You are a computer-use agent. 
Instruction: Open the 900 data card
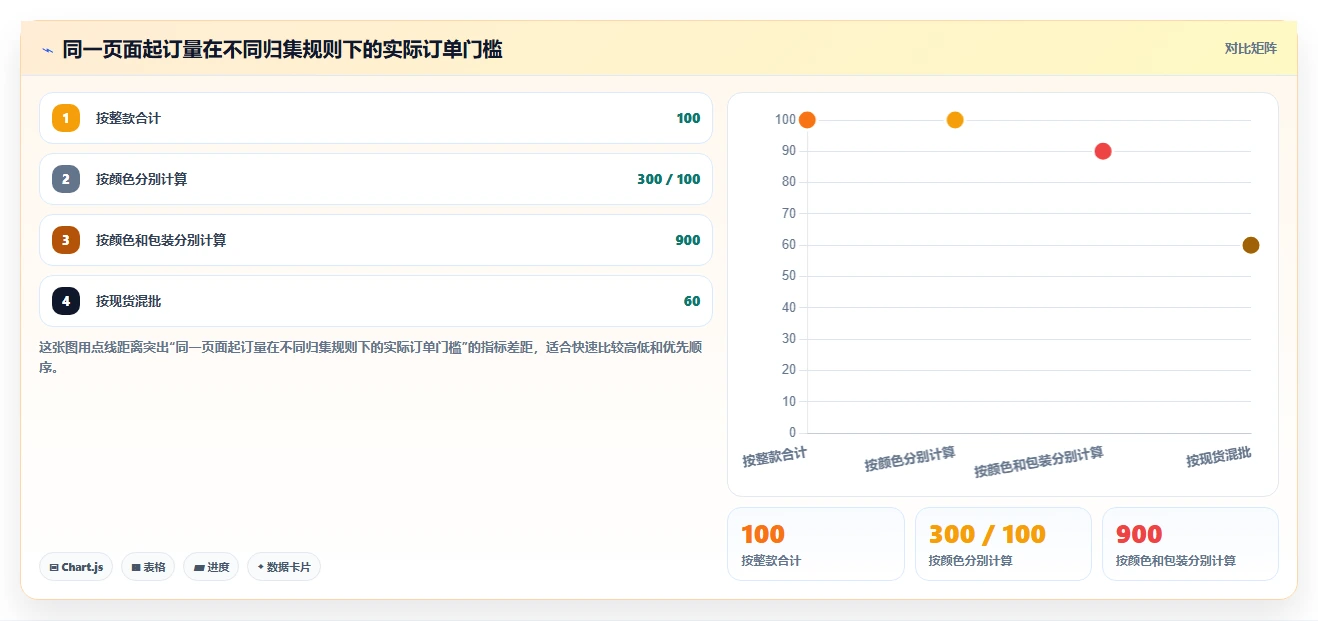tap(1190, 544)
